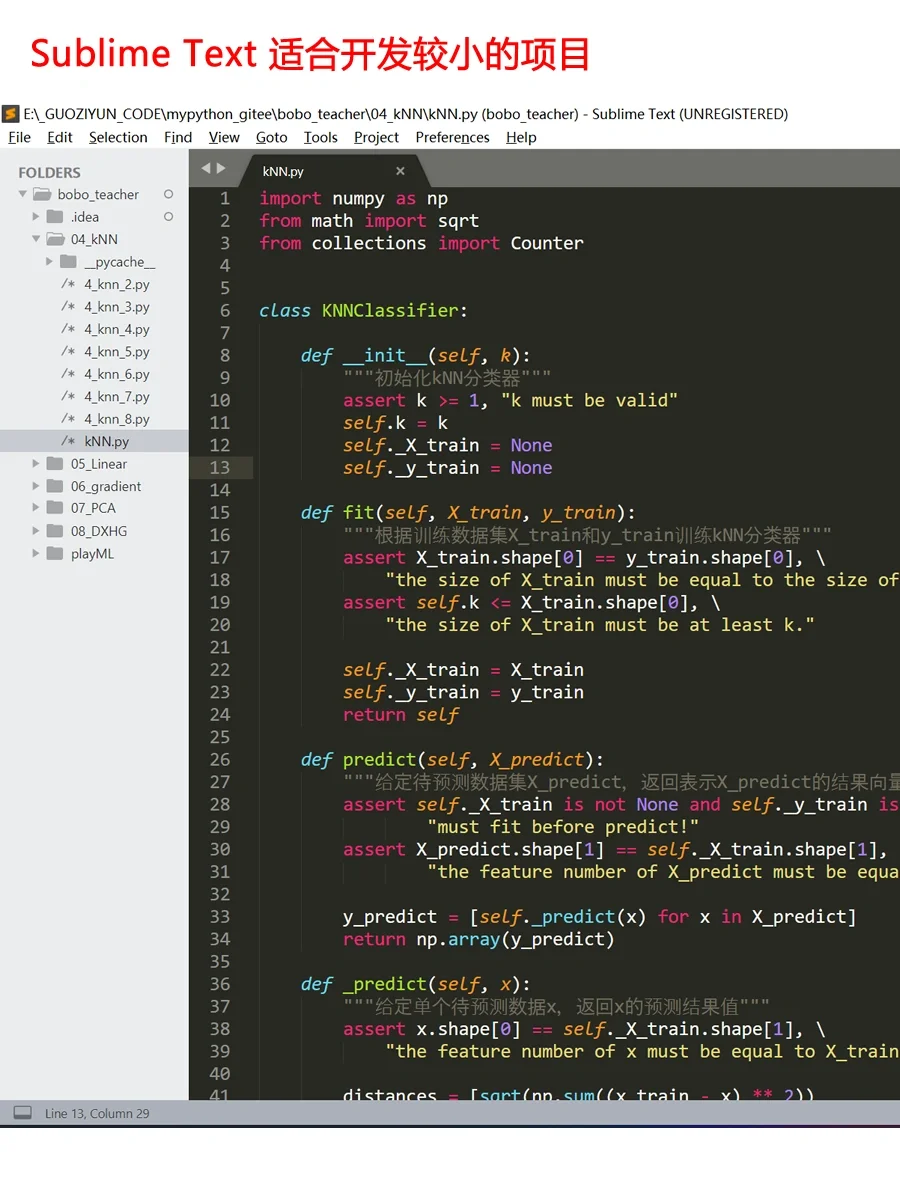Image resolution: width=900 pixels, height=1200 pixels.
Task: Open the Tools menu
Action: (321, 137)
